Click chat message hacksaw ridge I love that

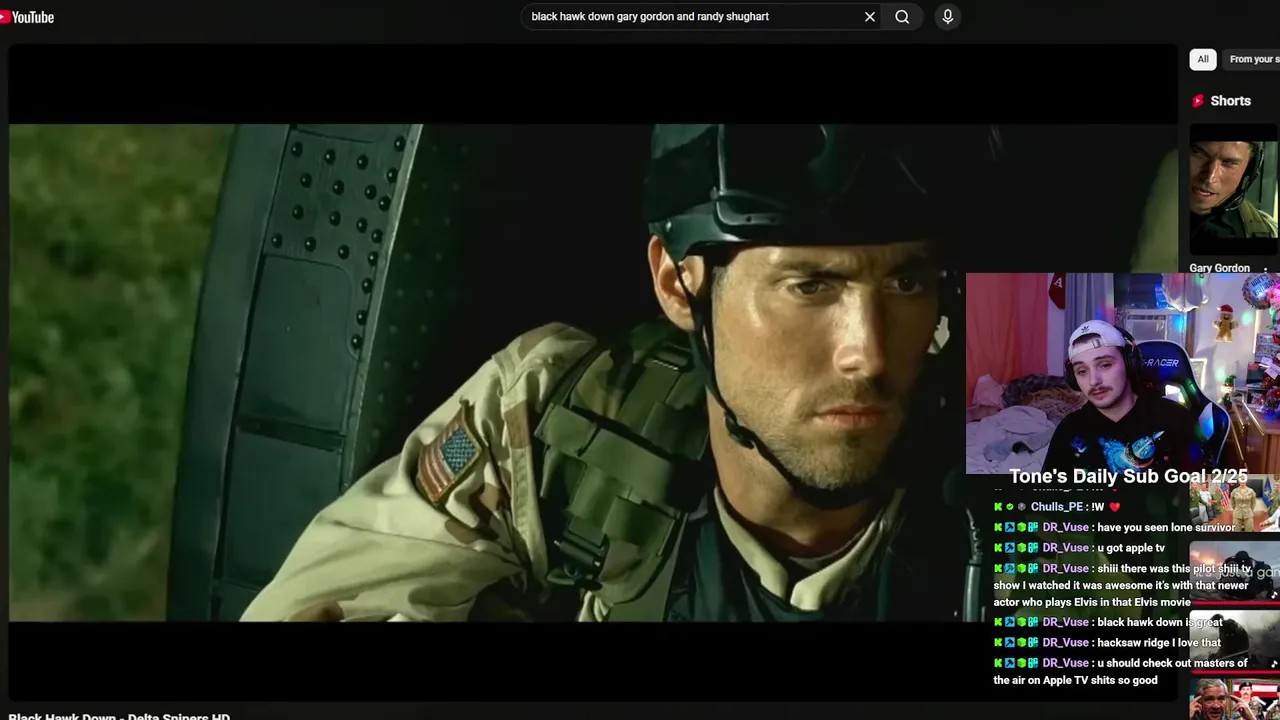pos(1159,643)
